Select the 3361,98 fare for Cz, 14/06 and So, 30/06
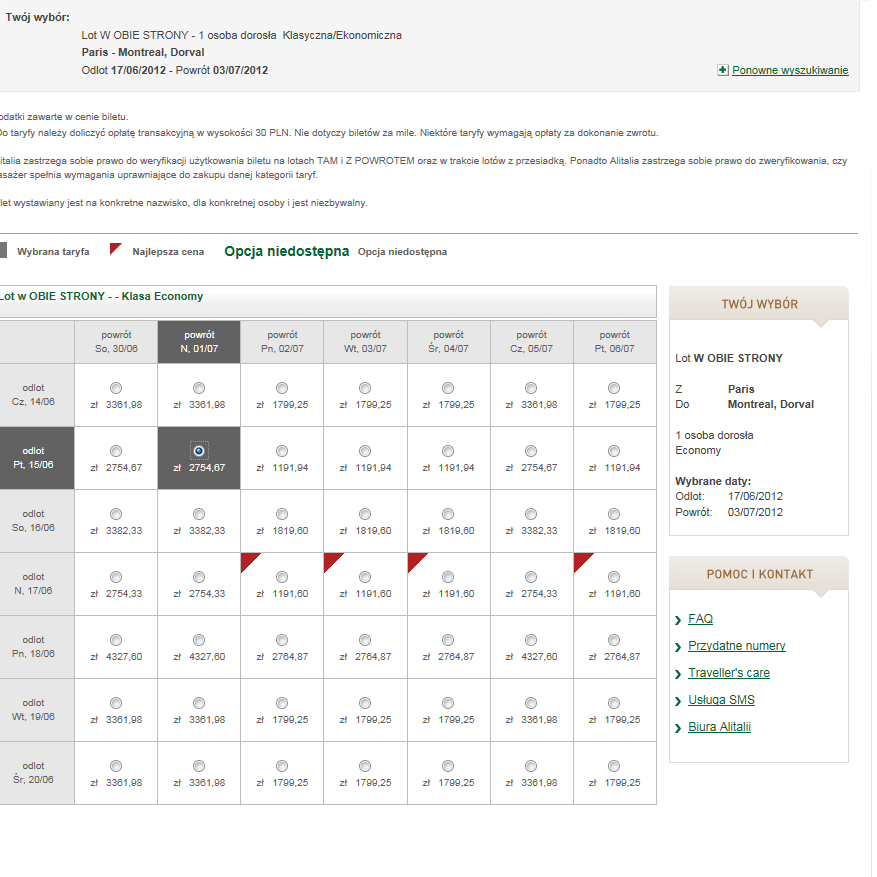877x877 pixels. pos(116,388)
